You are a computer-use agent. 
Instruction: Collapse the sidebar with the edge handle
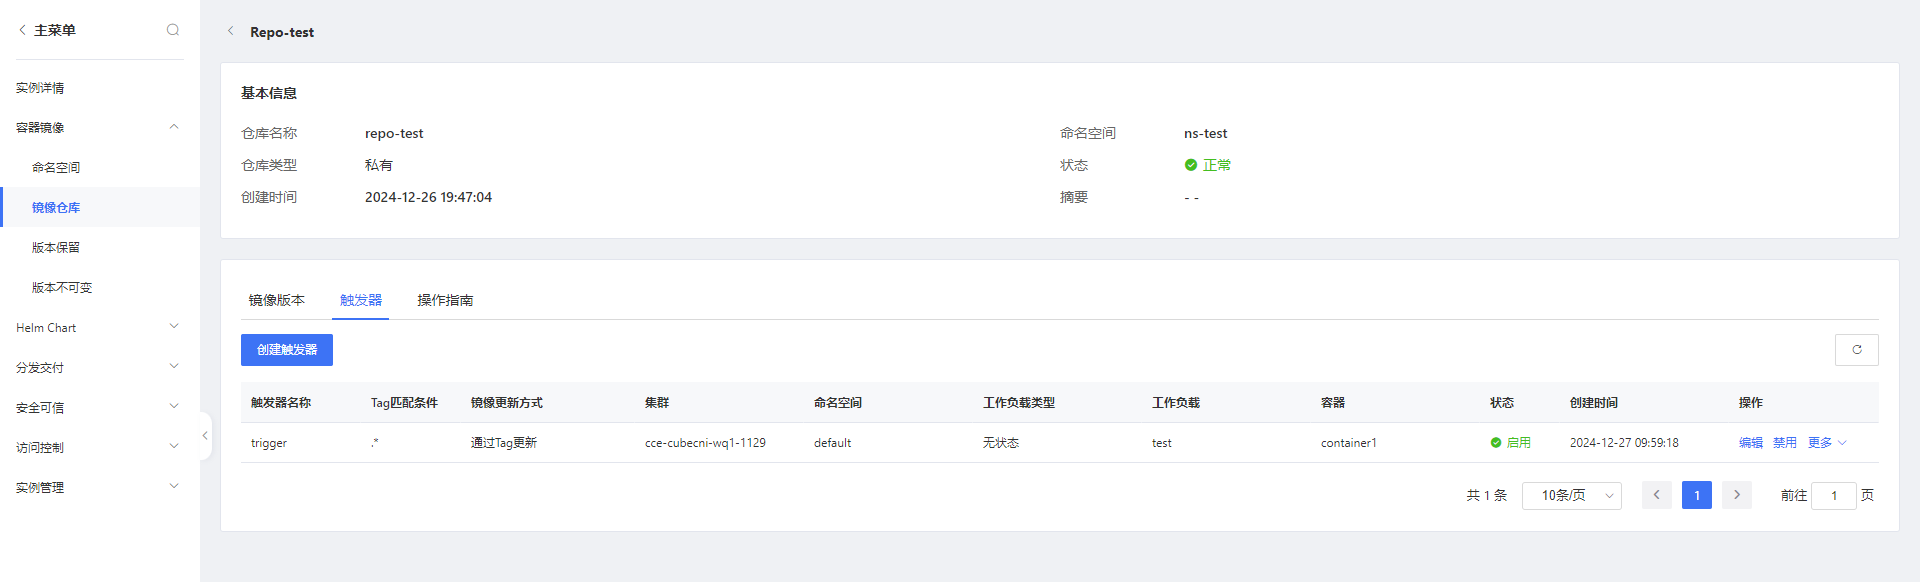coord(205,436)
